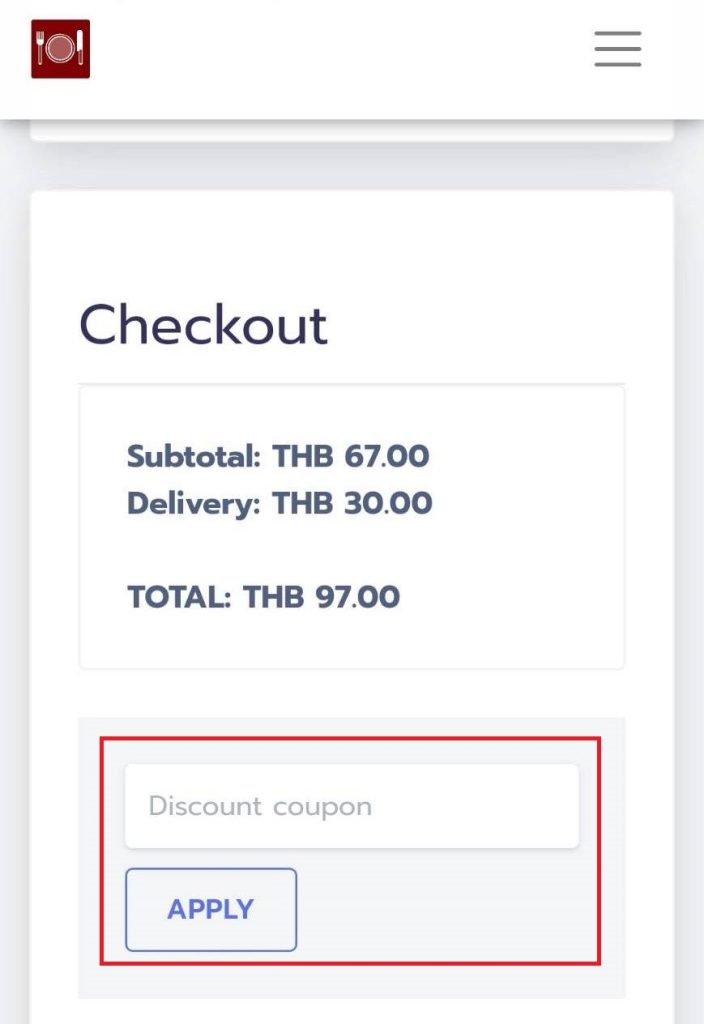Apply the discount coupon with APPLY button
The height and width of the screenshot is (1024, 704).
pyautogui.click(x=211, y=909)
